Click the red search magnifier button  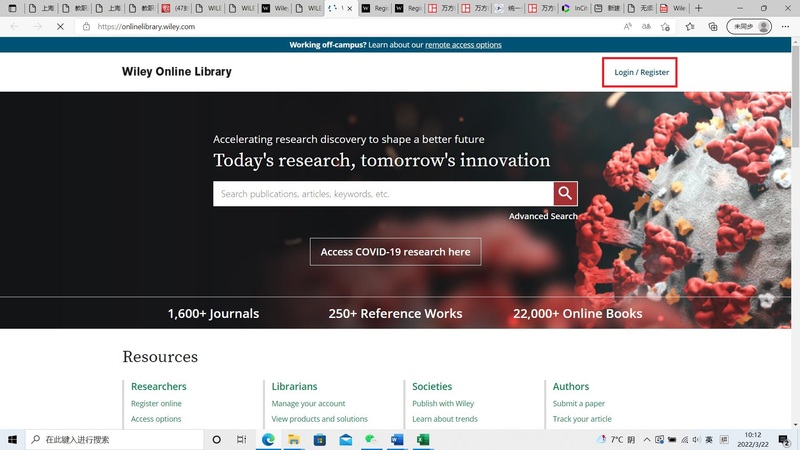565,193
